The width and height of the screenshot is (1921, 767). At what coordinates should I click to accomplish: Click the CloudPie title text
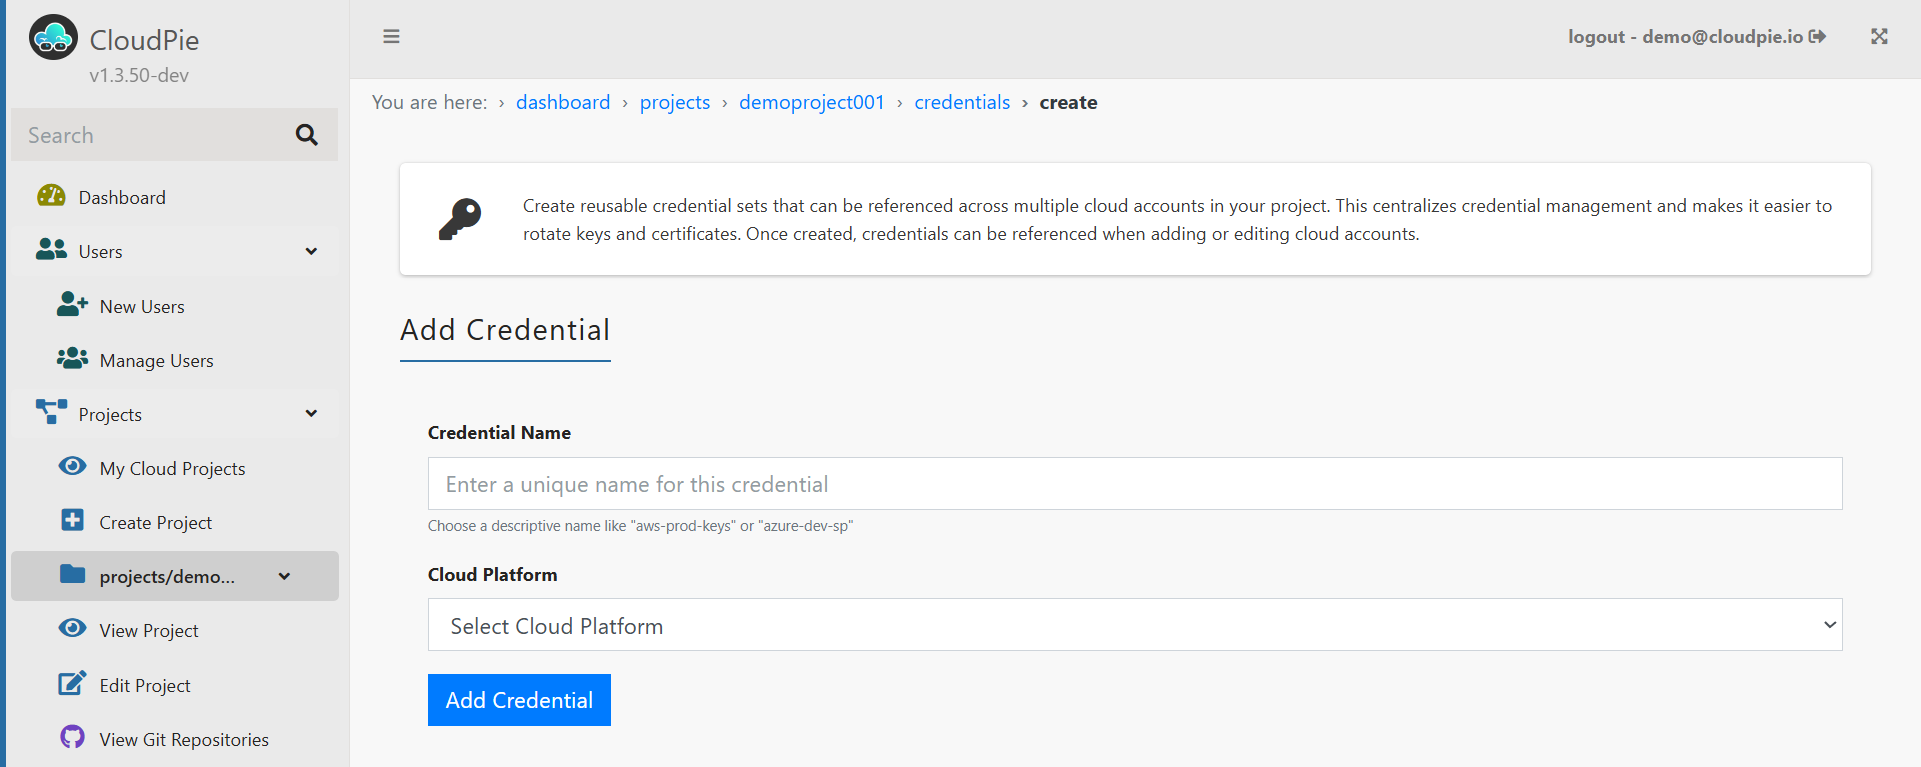click(x=144, y=40)
